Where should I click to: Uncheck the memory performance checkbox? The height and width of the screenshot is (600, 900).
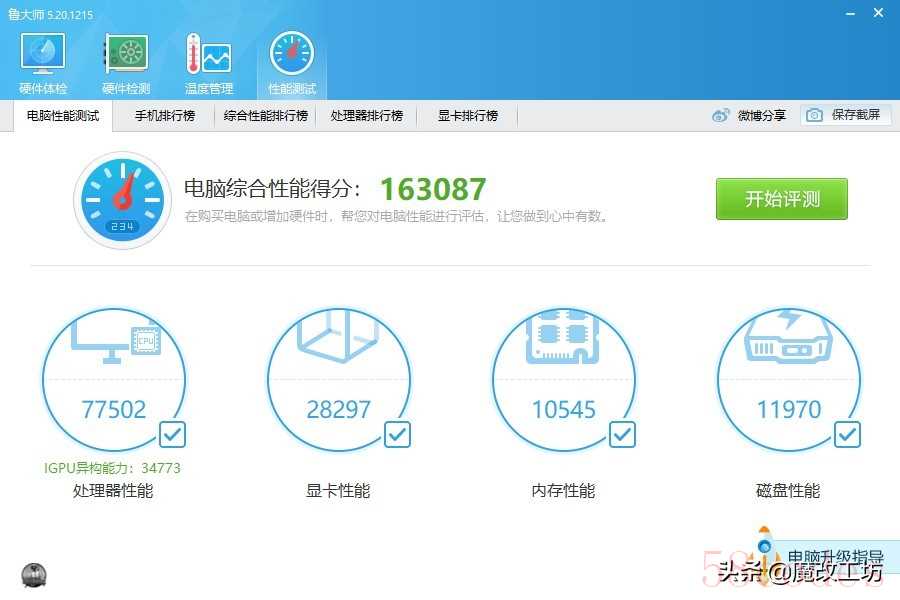click(622, 435)
